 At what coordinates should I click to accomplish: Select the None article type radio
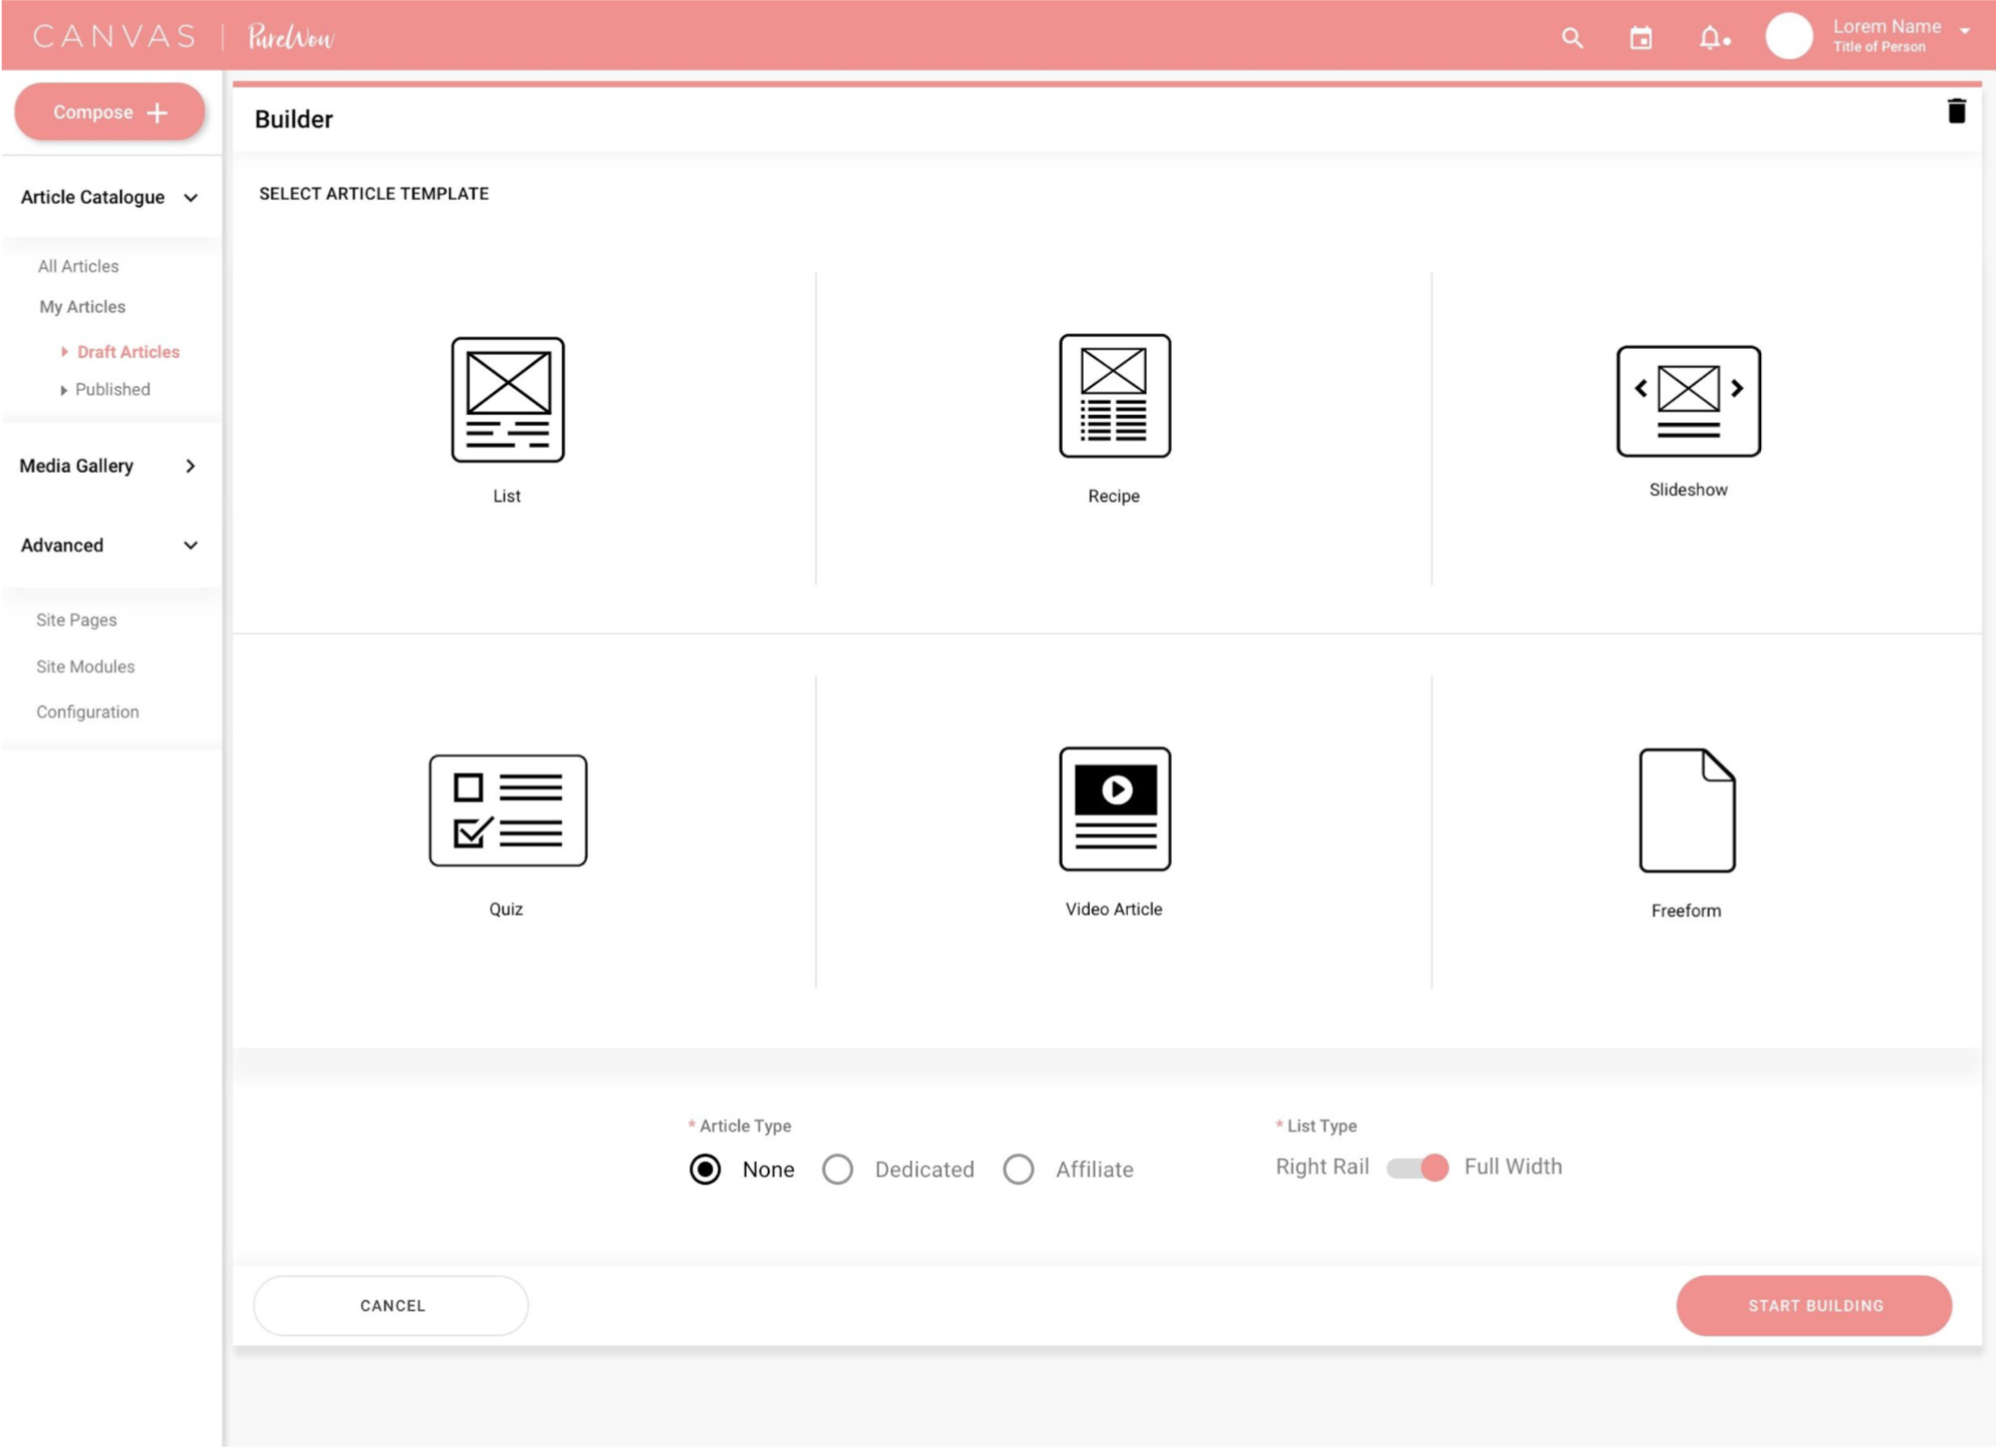tap(705, 1169)
